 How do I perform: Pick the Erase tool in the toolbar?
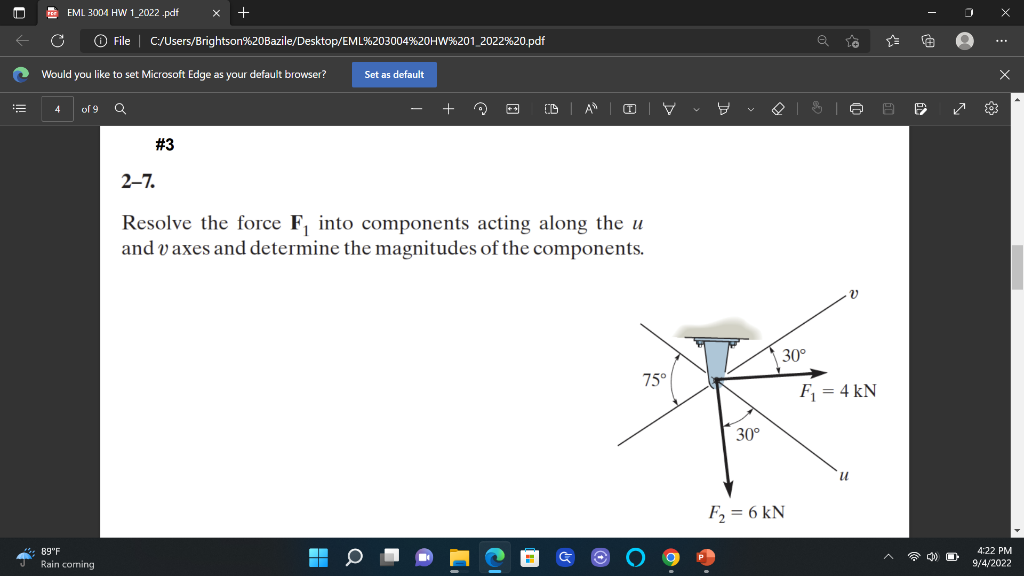[x=777, y=108]
